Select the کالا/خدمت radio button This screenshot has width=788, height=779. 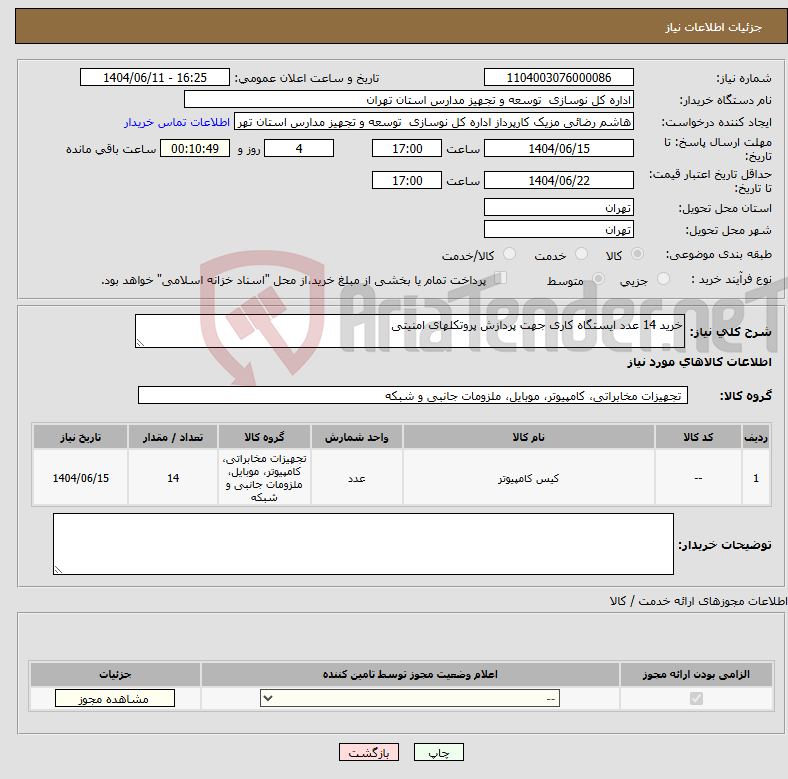click(510, 254)
